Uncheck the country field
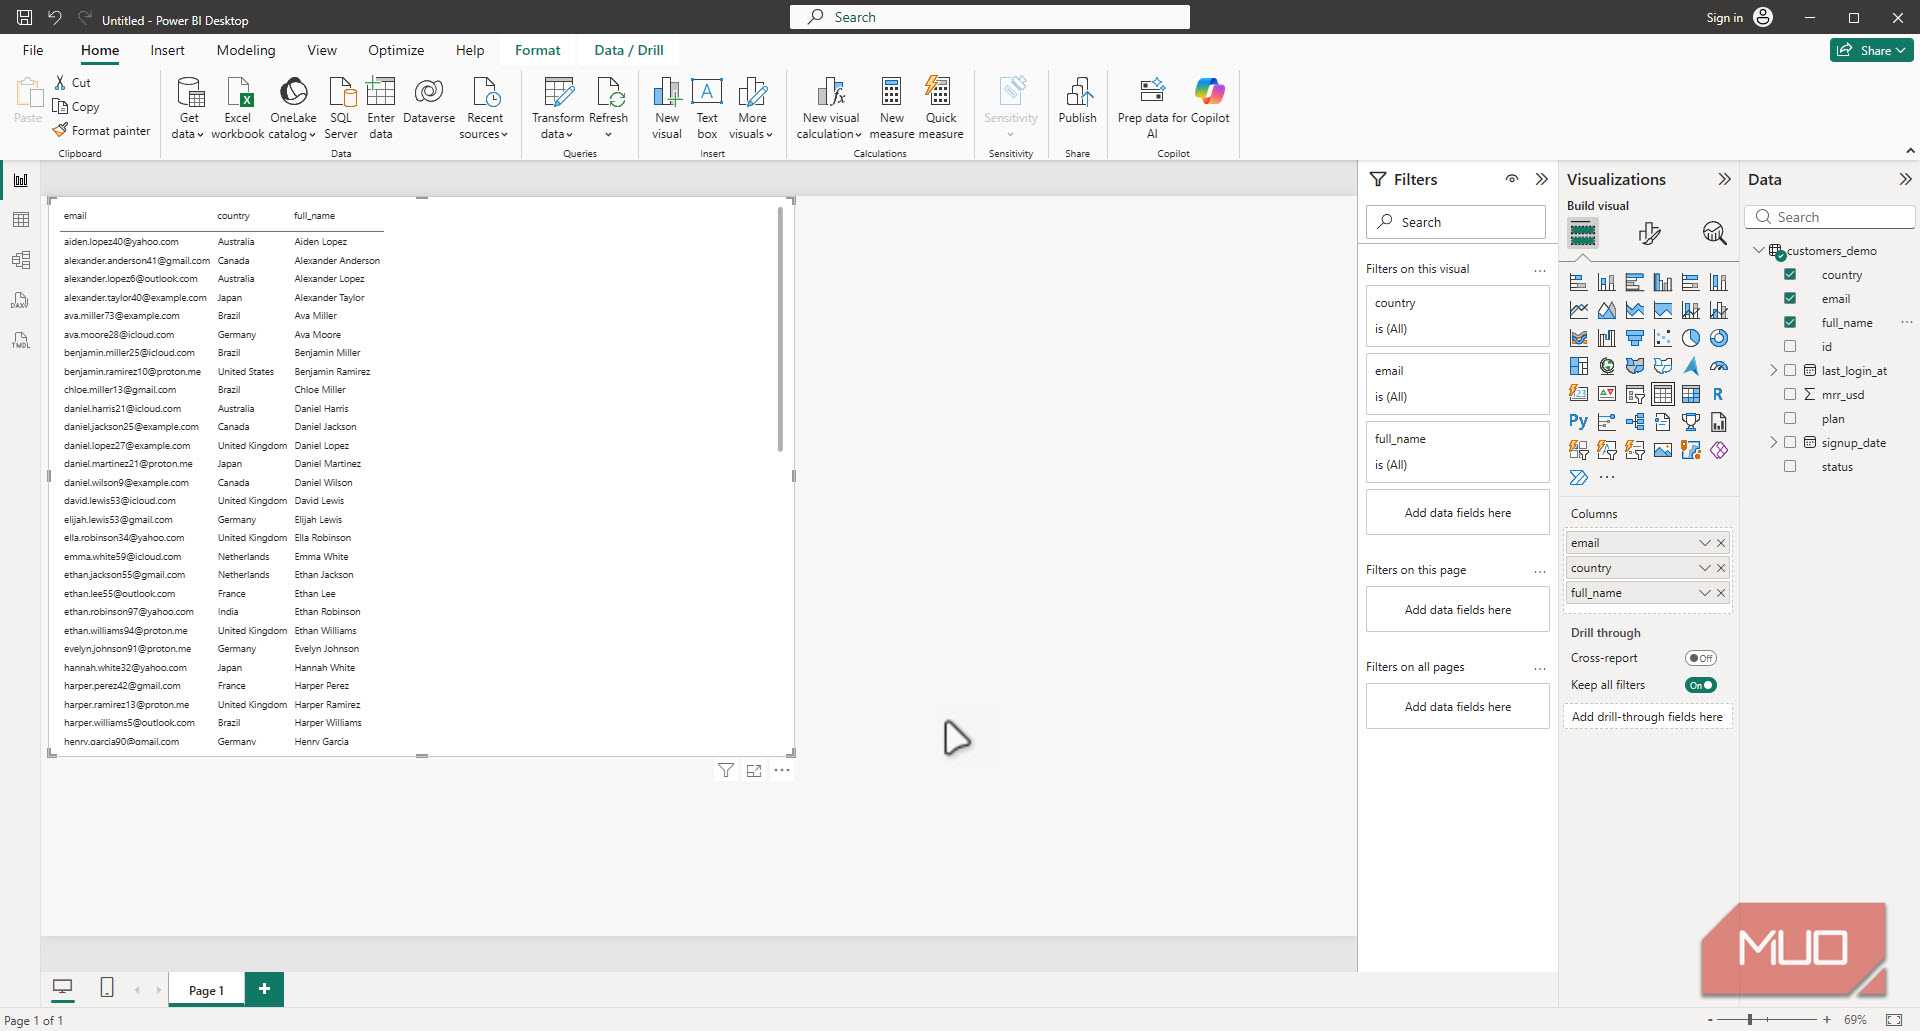This screenshot has width=1920, height=1031. [1790, 274]
